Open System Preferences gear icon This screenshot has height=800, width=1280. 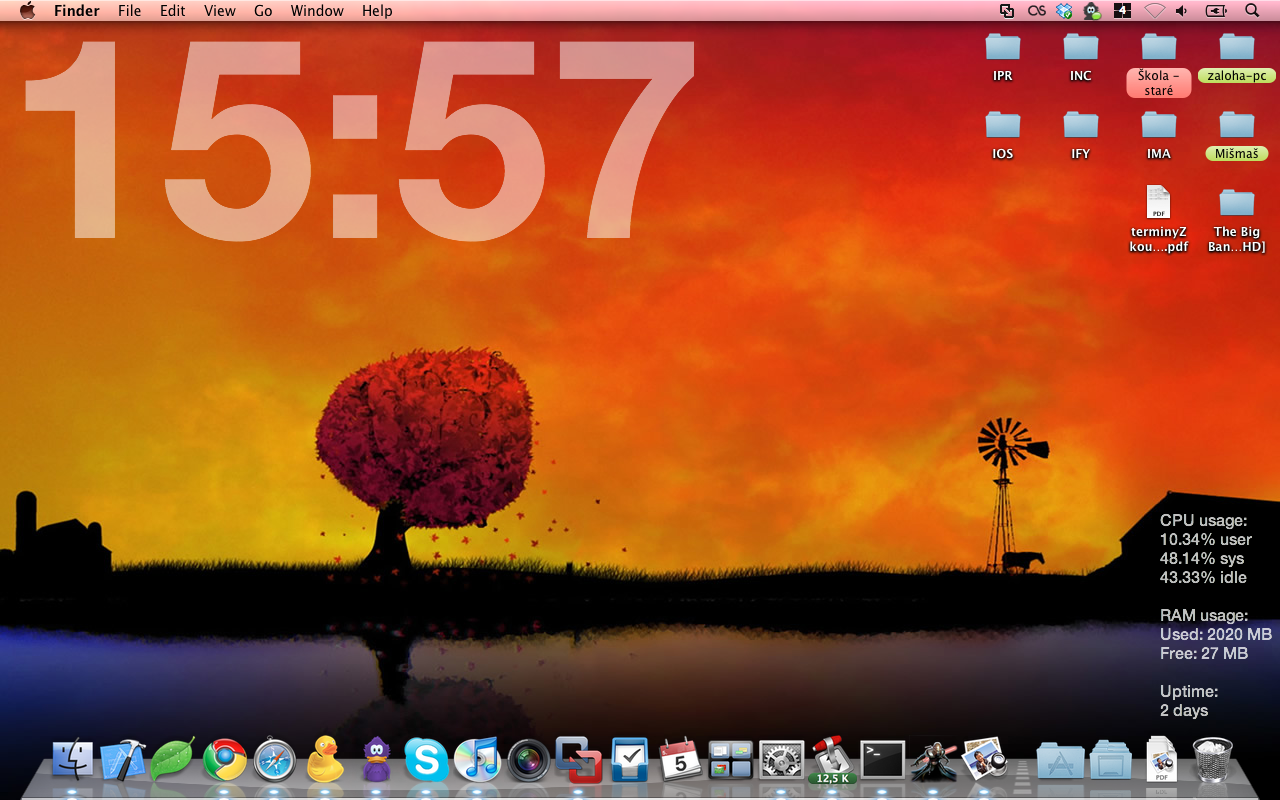782,760
